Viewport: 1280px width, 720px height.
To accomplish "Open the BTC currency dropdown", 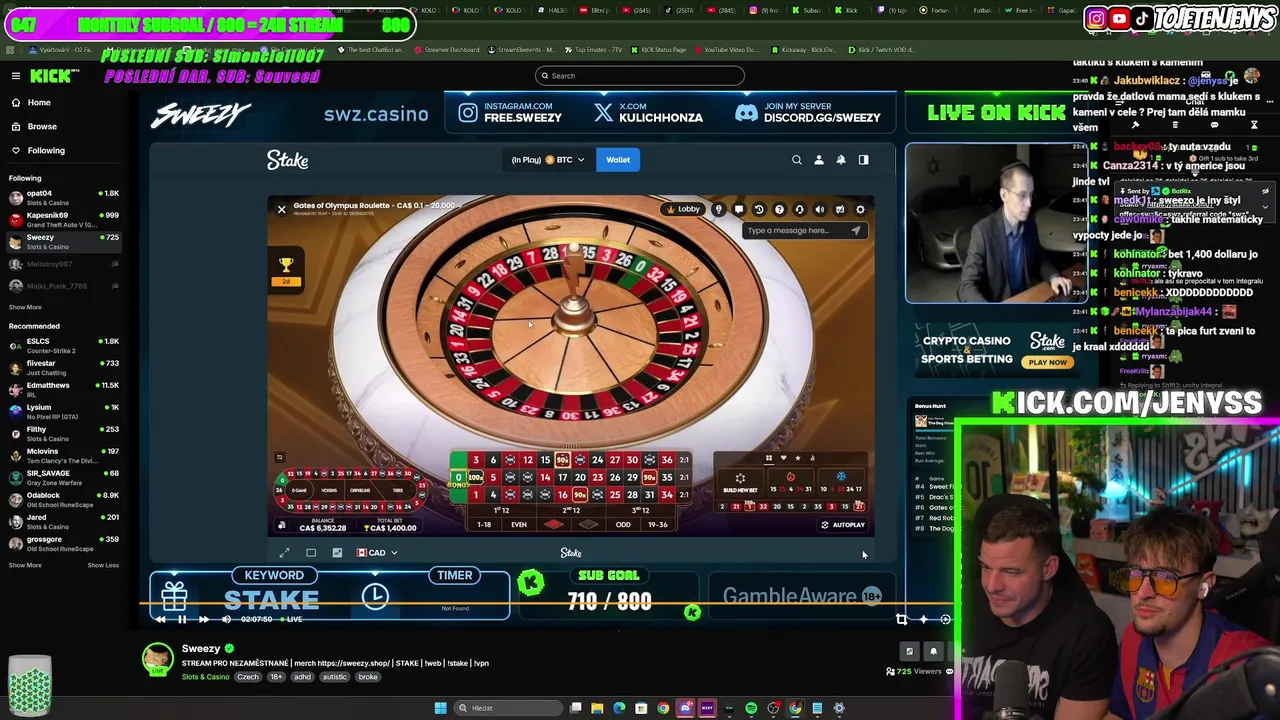I will pos(548,160).
